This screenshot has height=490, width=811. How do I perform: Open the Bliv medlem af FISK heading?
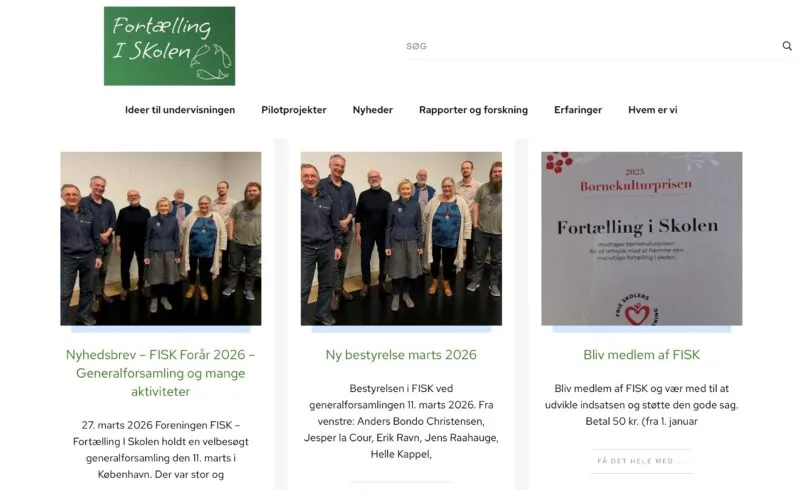[641, 355]
